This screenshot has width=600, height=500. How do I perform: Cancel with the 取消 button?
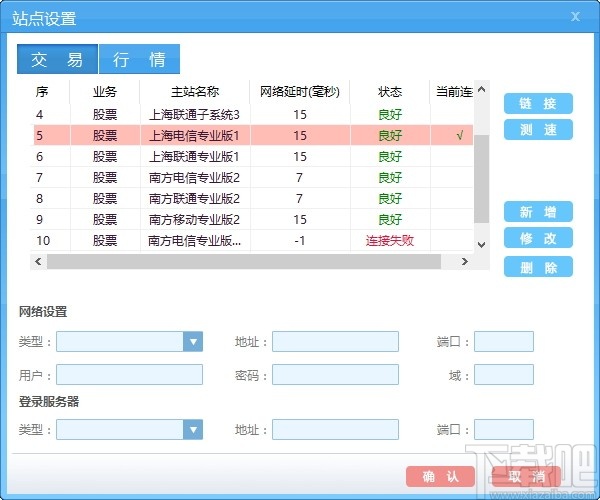(x=527, y=476)
